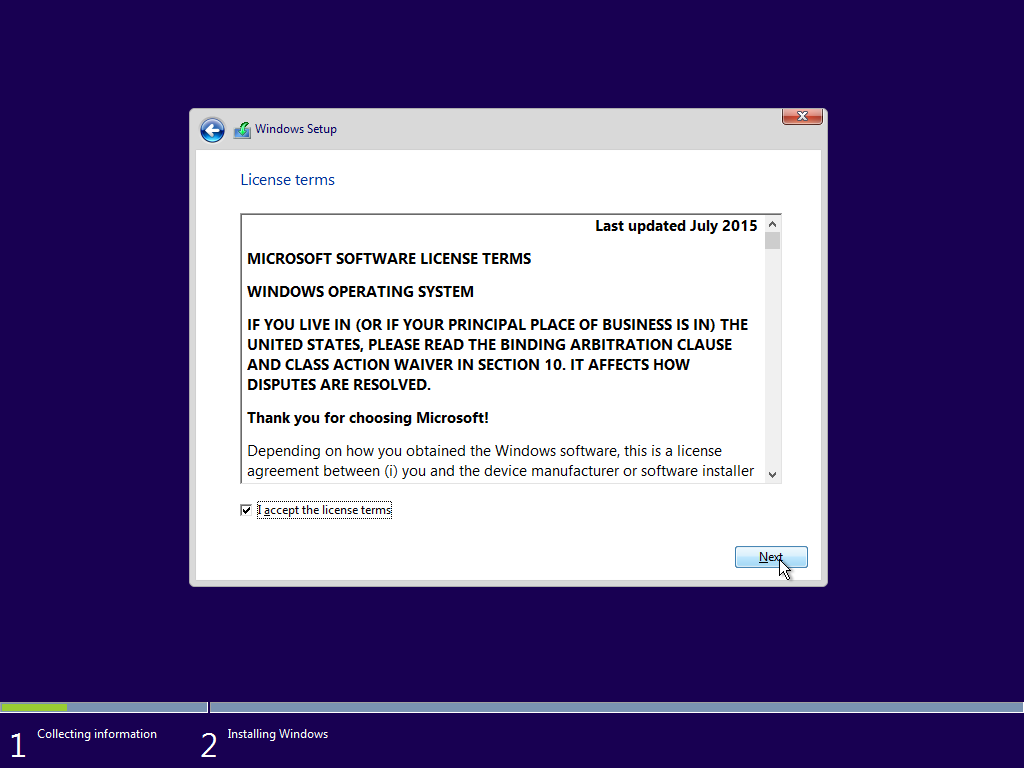Click the scrollbar's bottom chevron to scroll down
The height and width of the screenshot is (768, 1024).
(x=772, y=473)
